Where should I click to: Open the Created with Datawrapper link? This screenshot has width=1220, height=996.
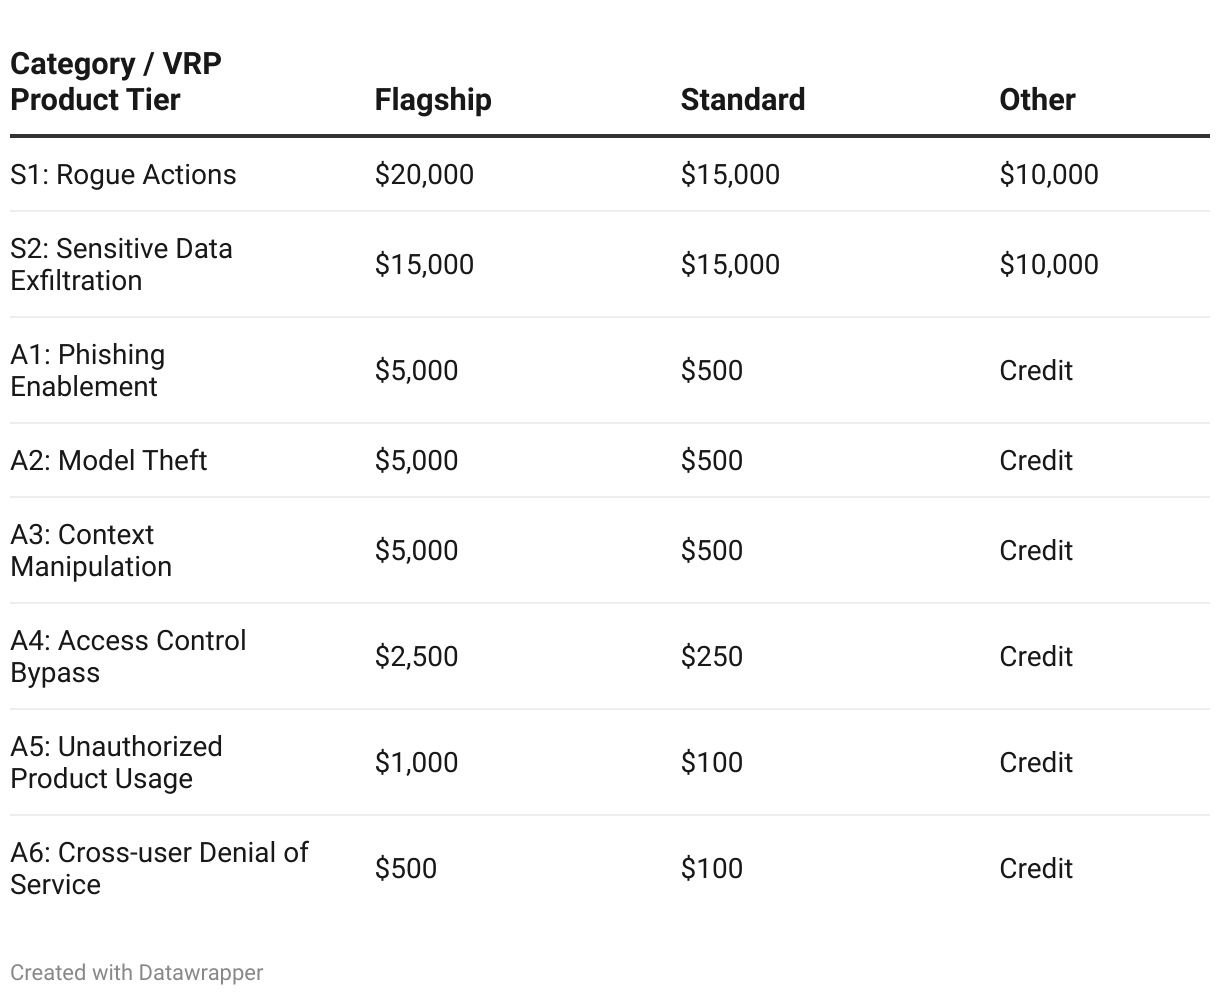(137, 972)
